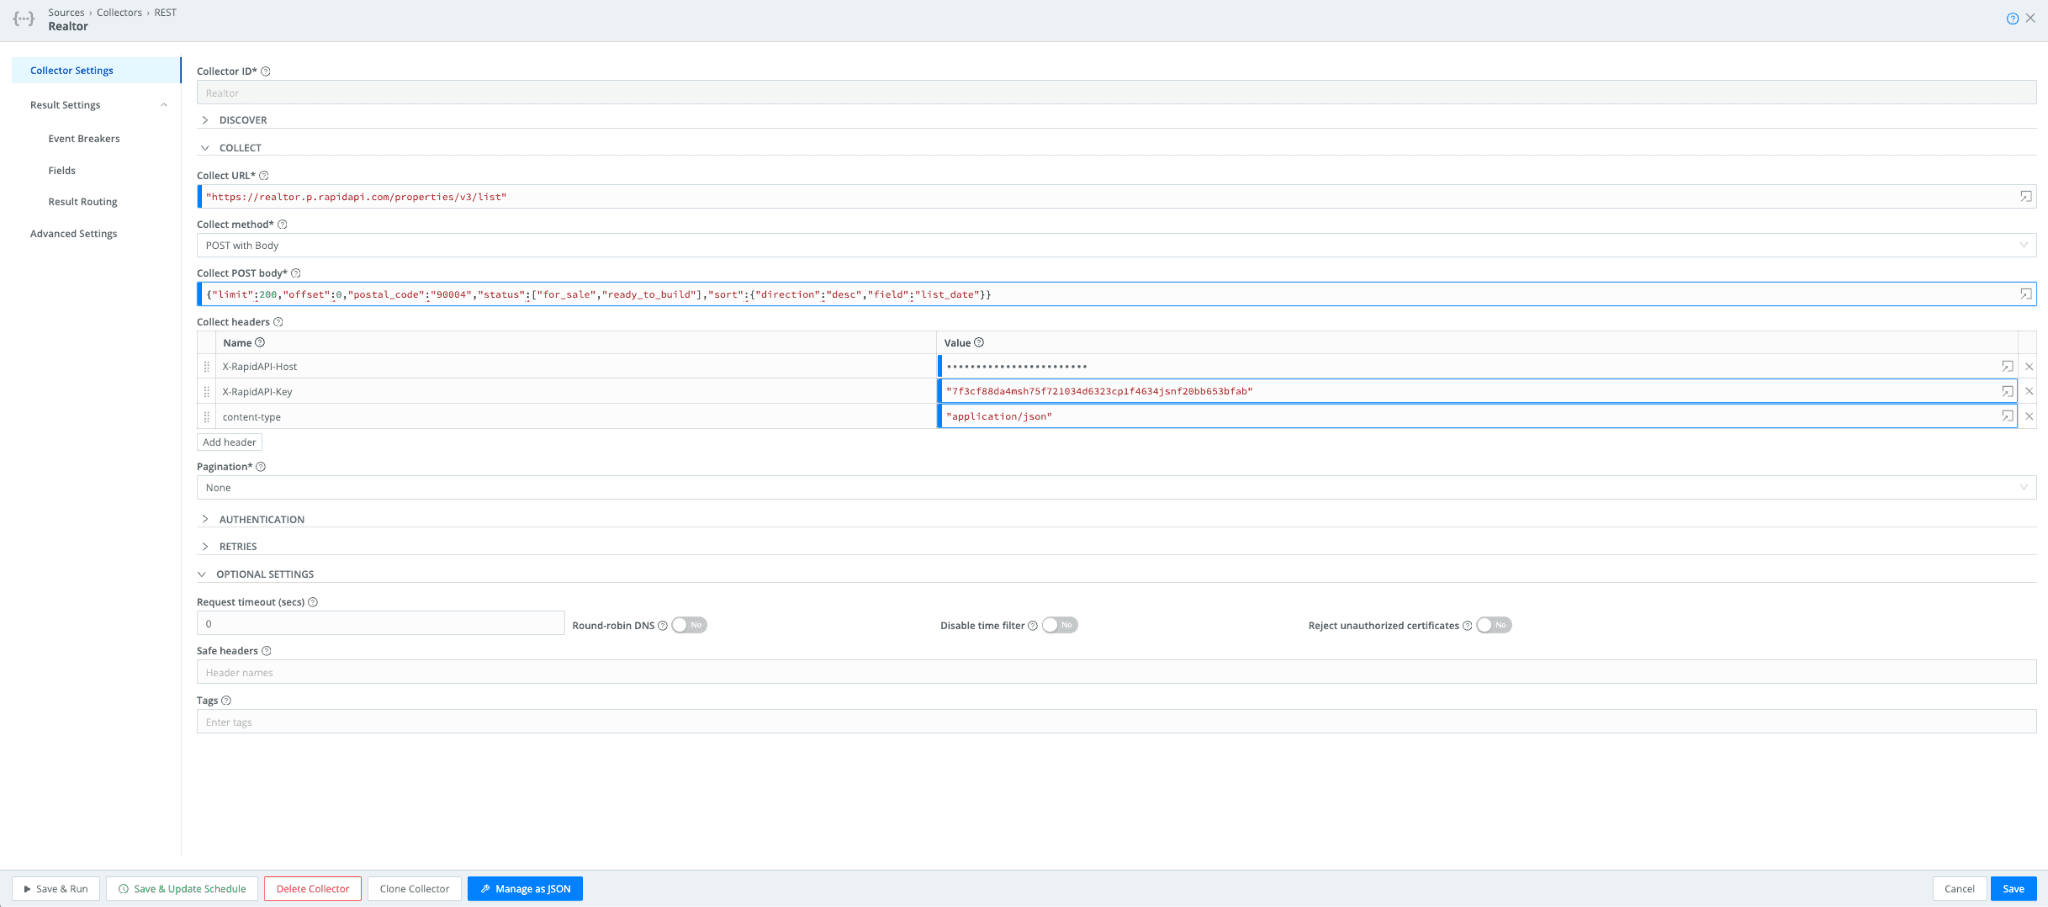Open the Event Breakers settings tab
The image size is (2048, 907).
point(84,139)
